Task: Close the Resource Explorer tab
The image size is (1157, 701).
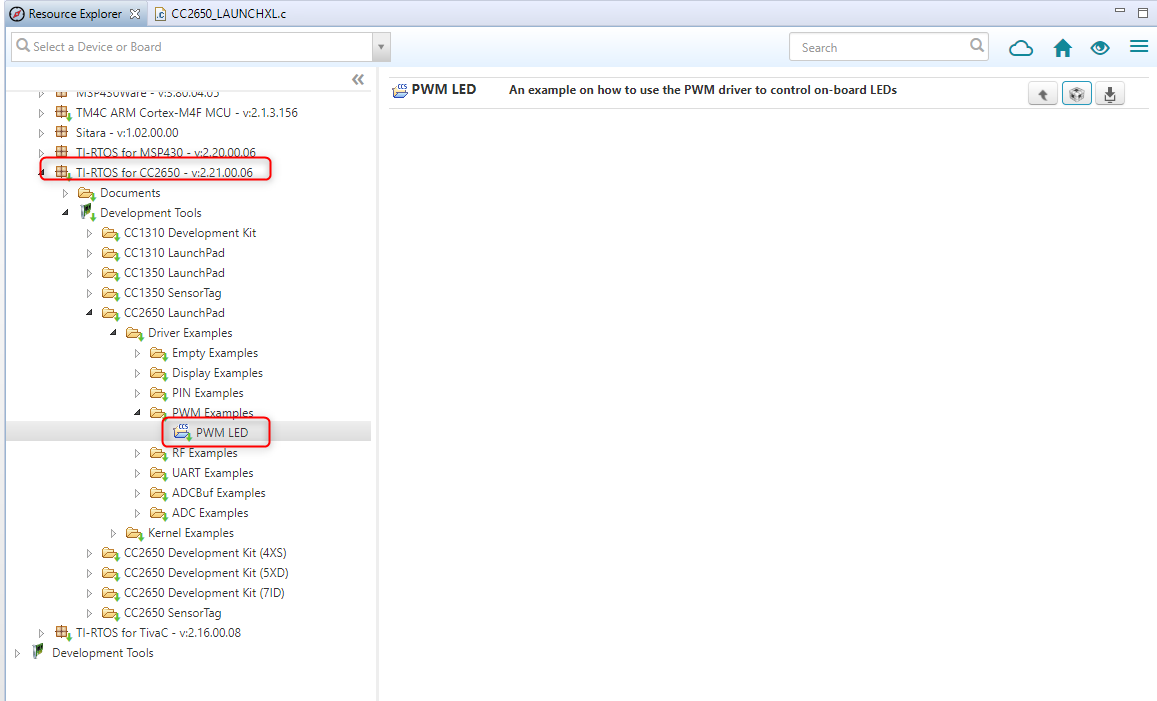Action: click(134, 14)
